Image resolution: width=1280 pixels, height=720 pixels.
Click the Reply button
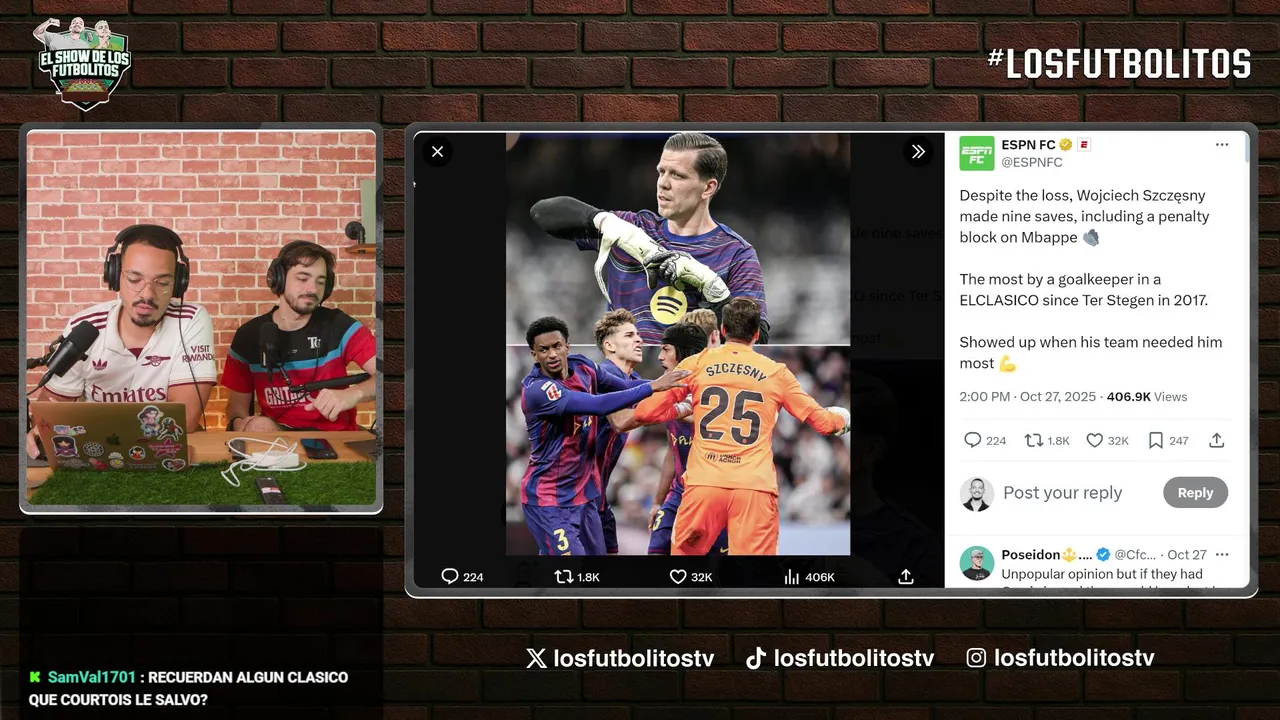[x=1195, y=492]
